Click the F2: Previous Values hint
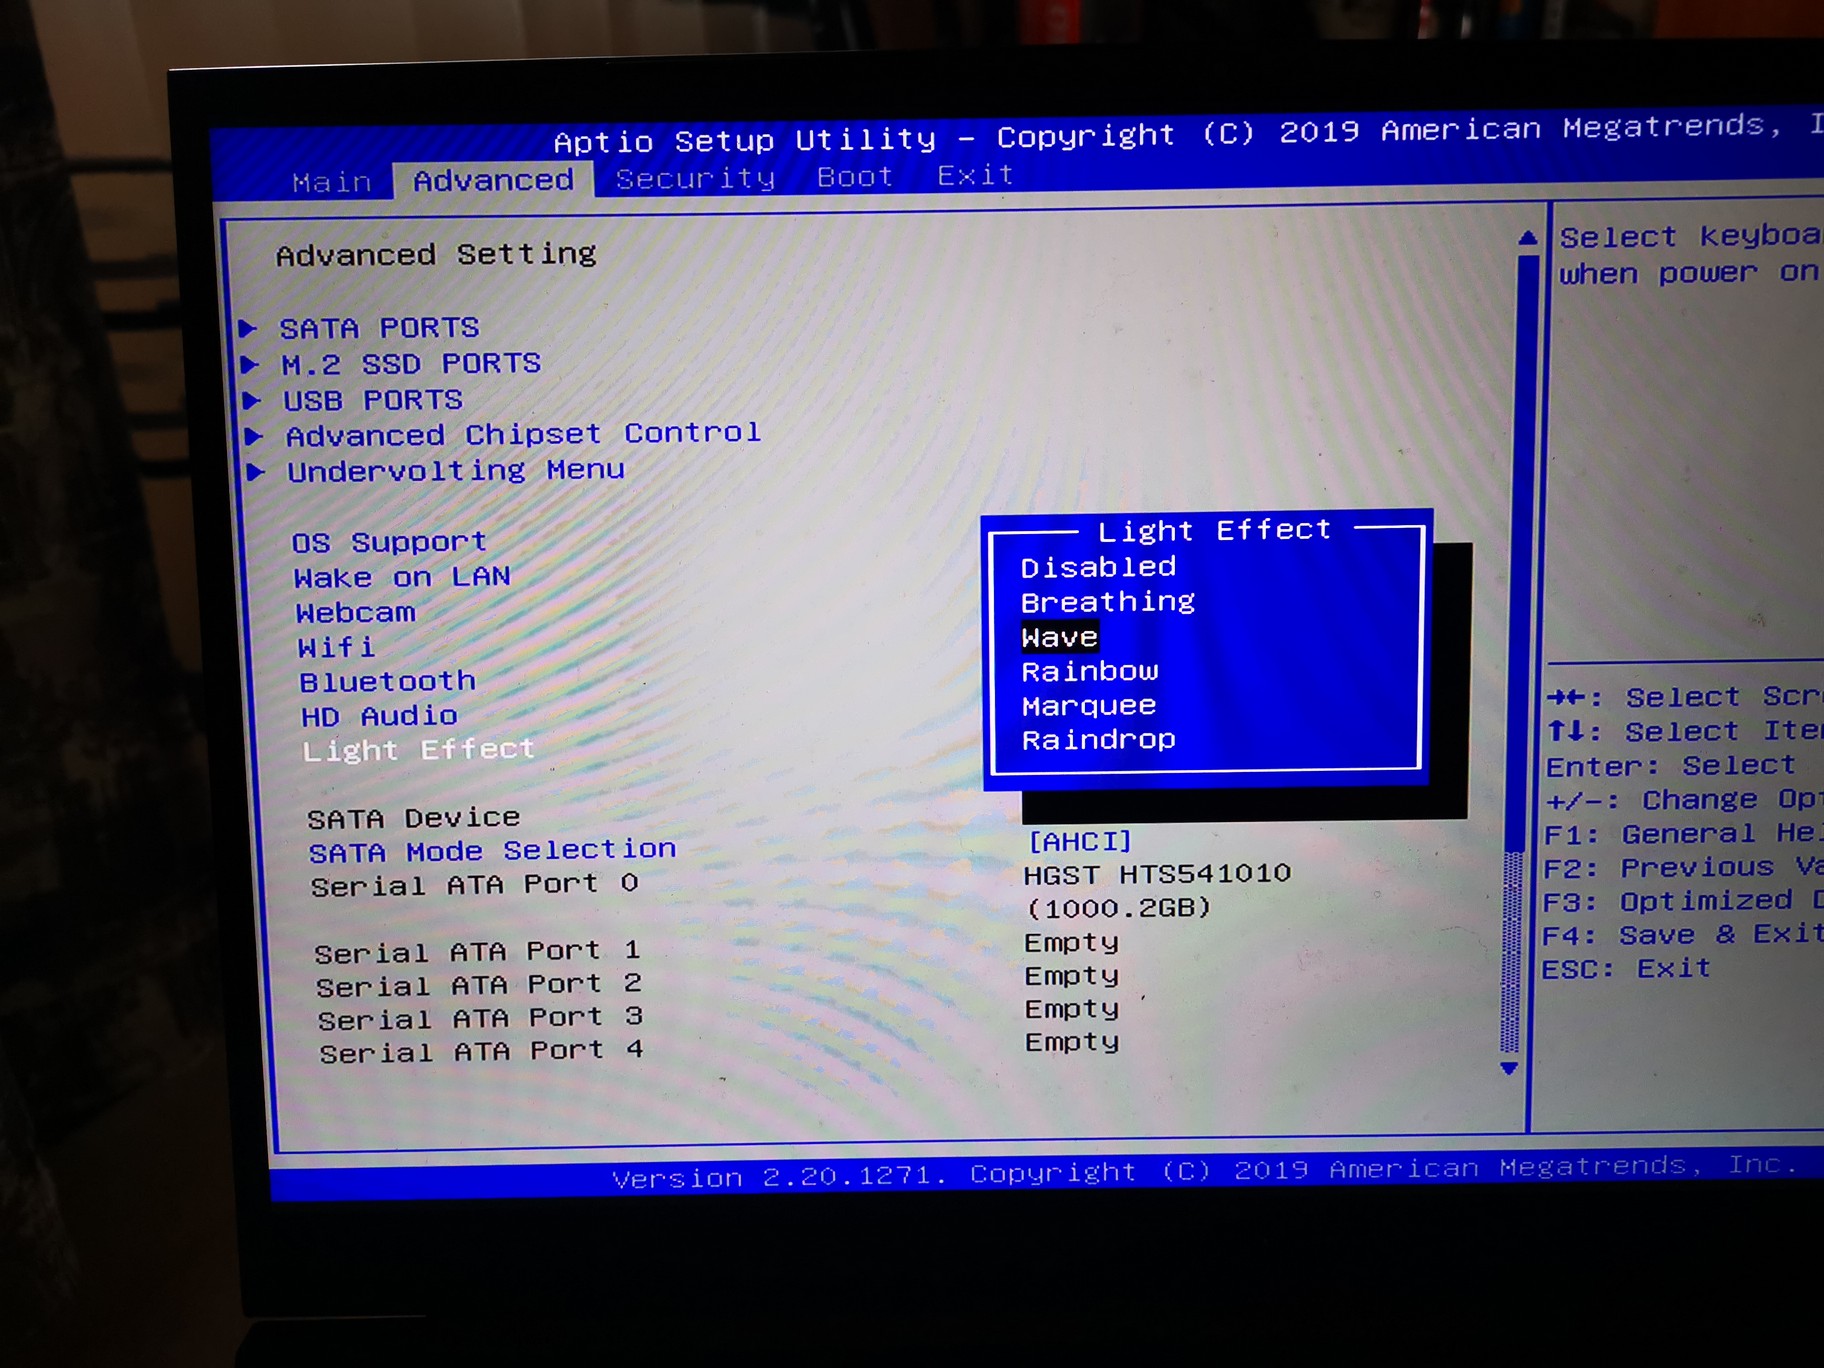Image resolution: width=1824 pixels, height=1368 pixels. click(1683, 867)
